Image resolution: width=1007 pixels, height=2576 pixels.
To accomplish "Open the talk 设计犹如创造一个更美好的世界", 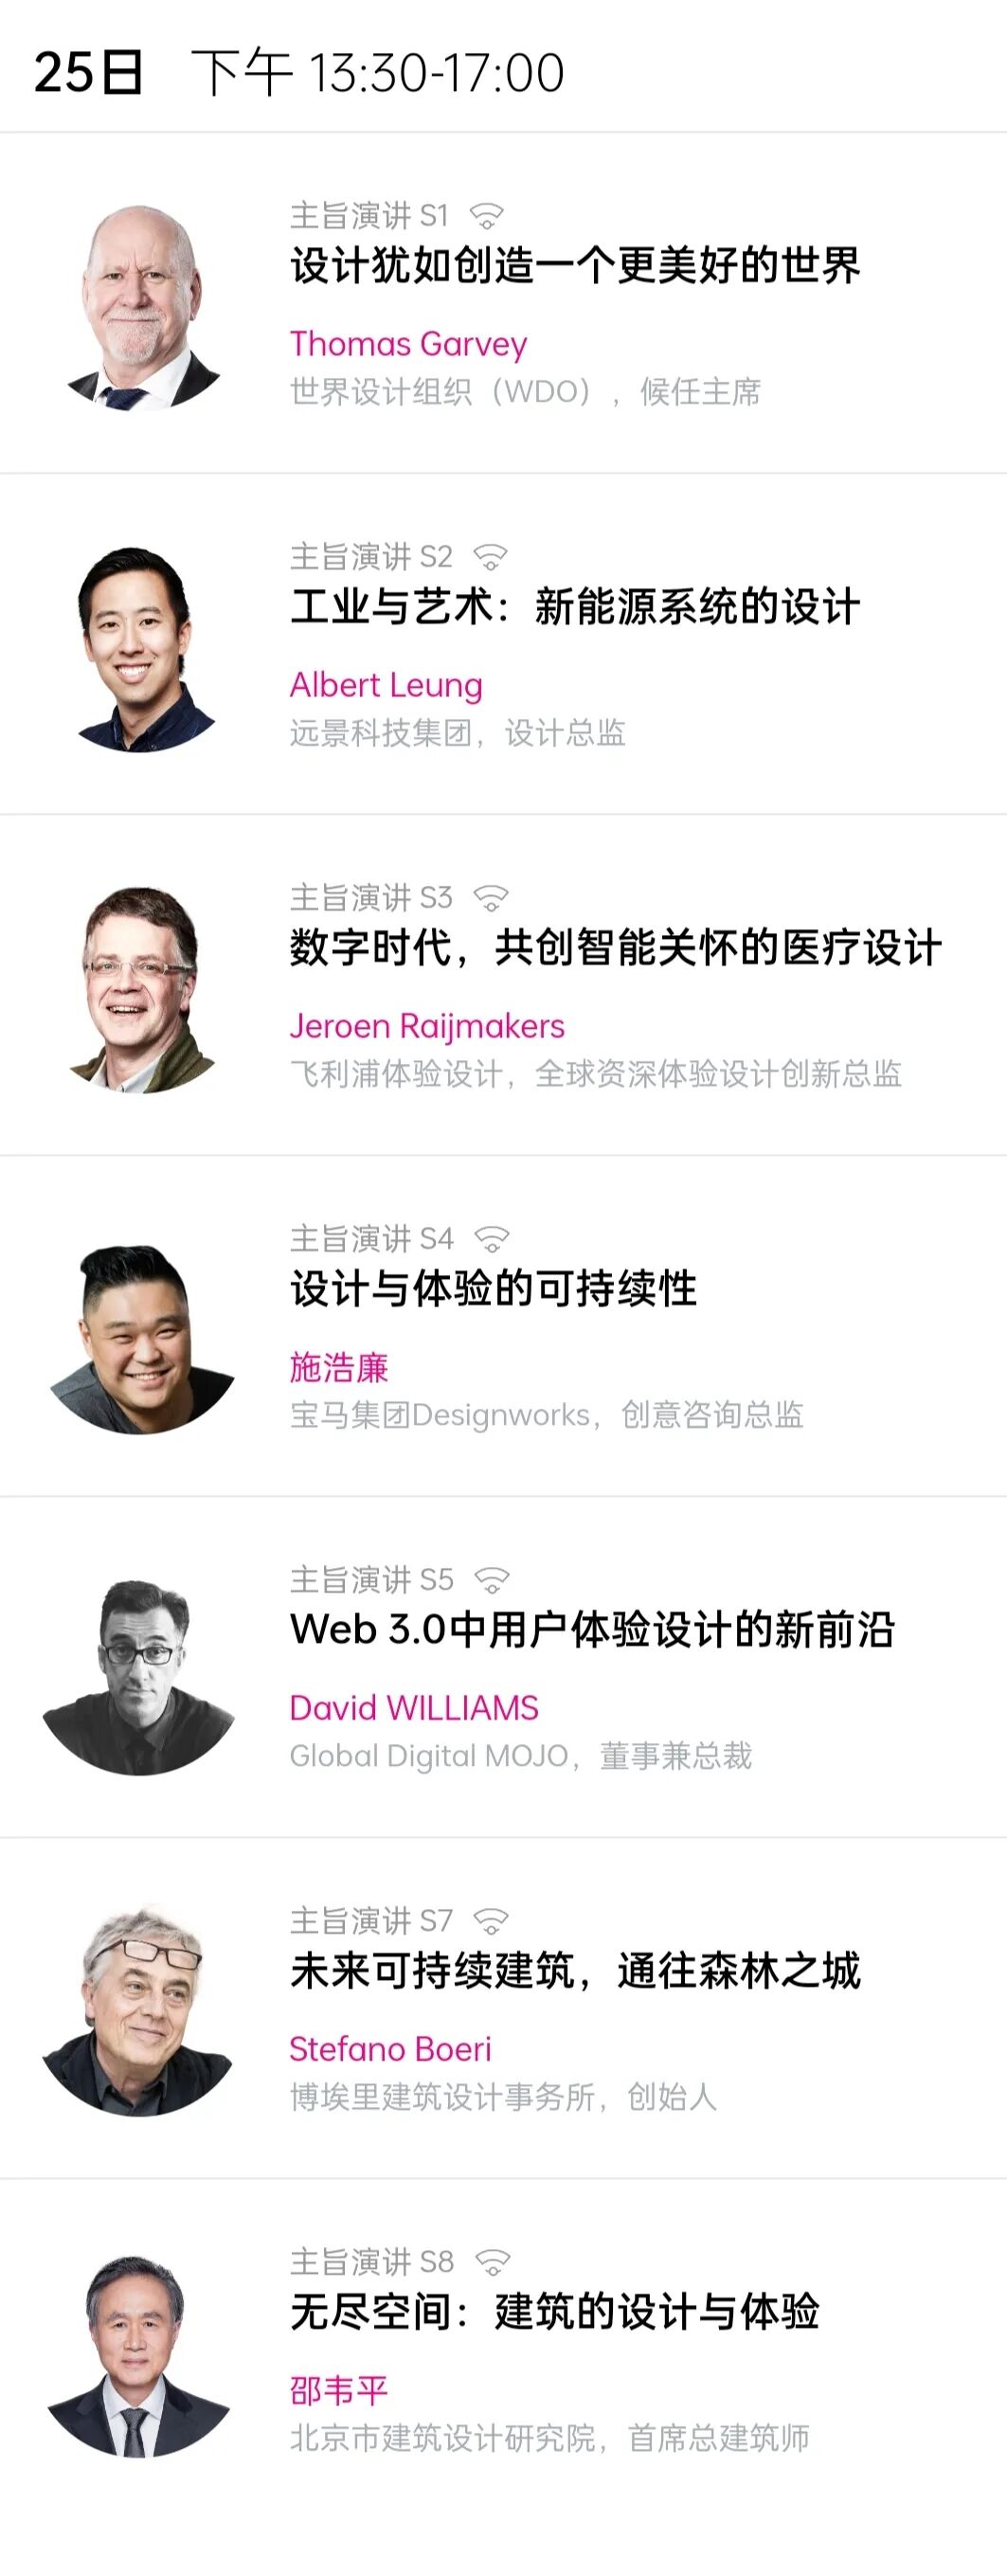I will [575, 266].
